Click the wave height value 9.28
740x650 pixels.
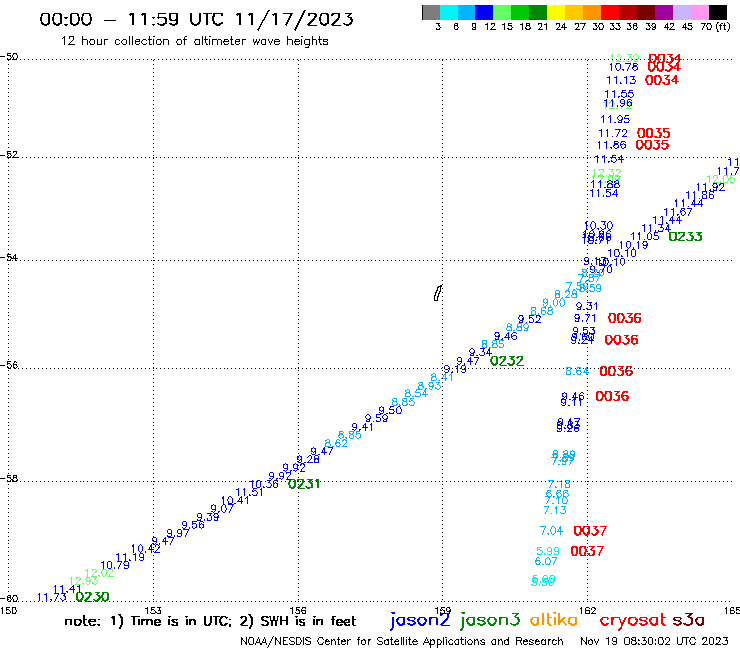coord(308,459)
